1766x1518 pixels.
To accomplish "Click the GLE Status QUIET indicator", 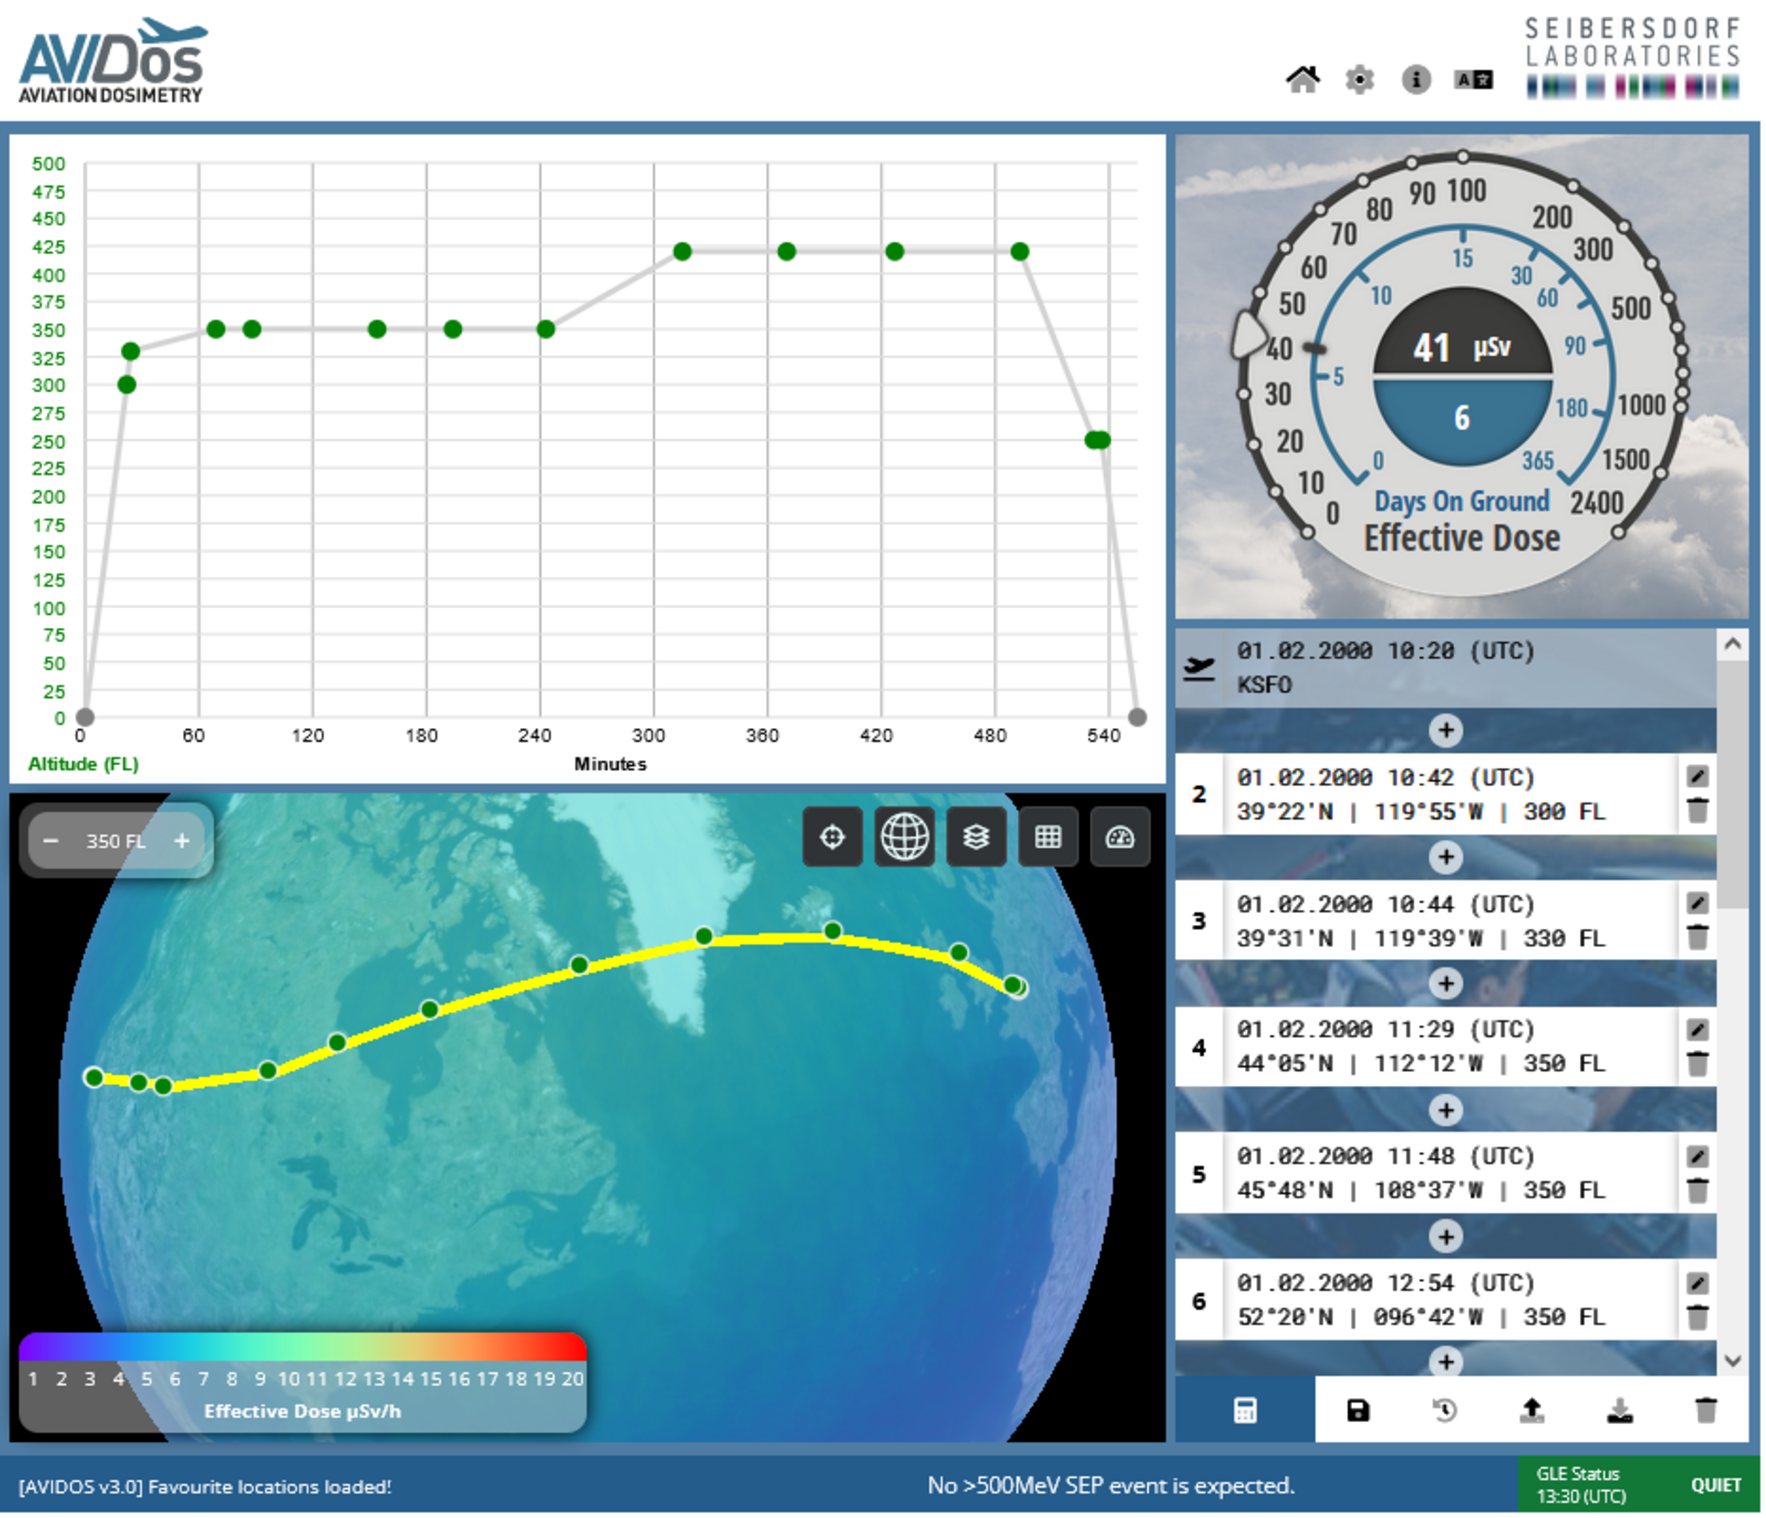I will (x=1638, y=1485).
